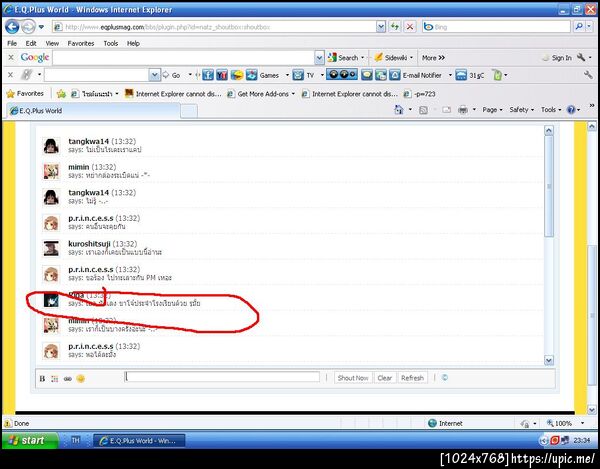The width and height of the screenshot is (600, 469).
Task: Open Google toolbar wrench settings
Action: tap(581, 57)
